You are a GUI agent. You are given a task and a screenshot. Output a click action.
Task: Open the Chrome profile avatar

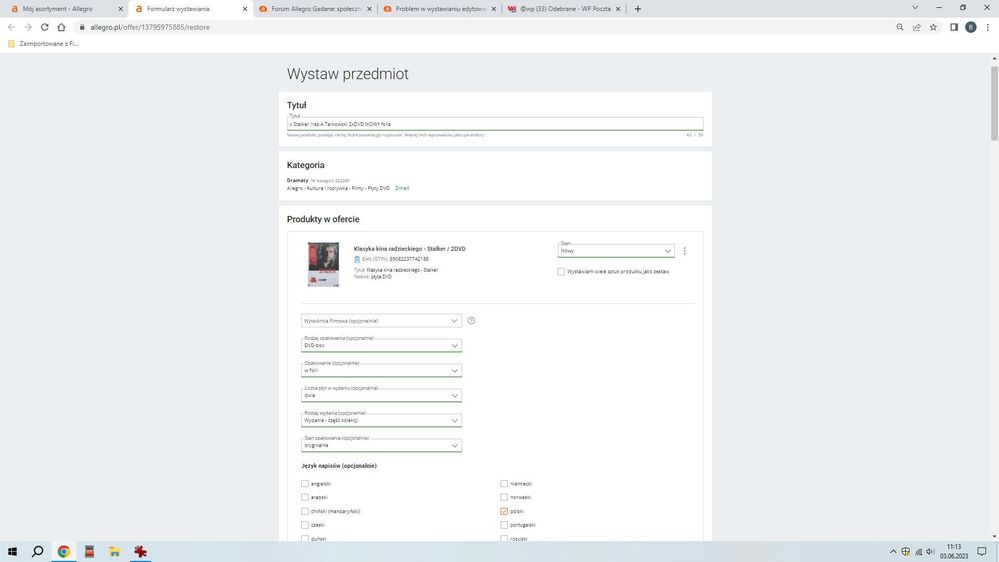click(x=970, y=27)
